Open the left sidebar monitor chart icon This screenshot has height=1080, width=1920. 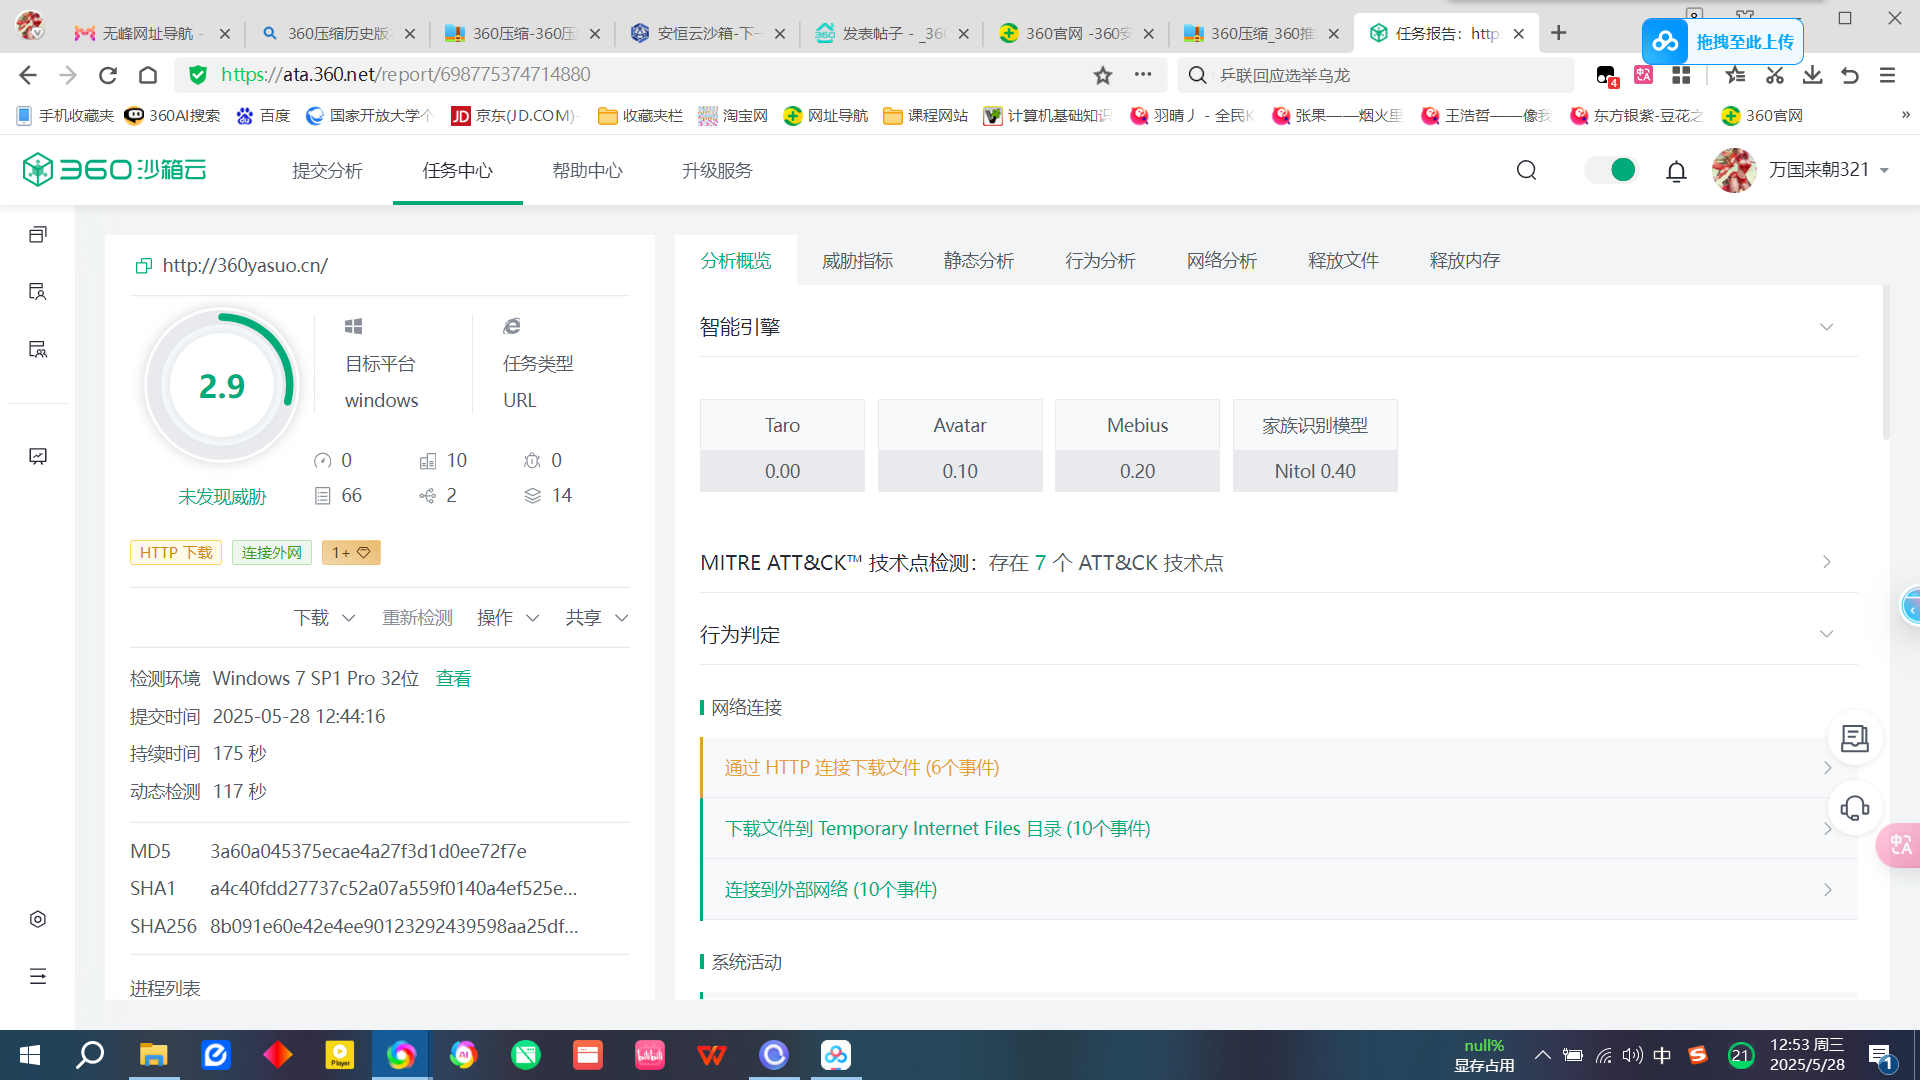pyautogui.click(x=38, y=456)
